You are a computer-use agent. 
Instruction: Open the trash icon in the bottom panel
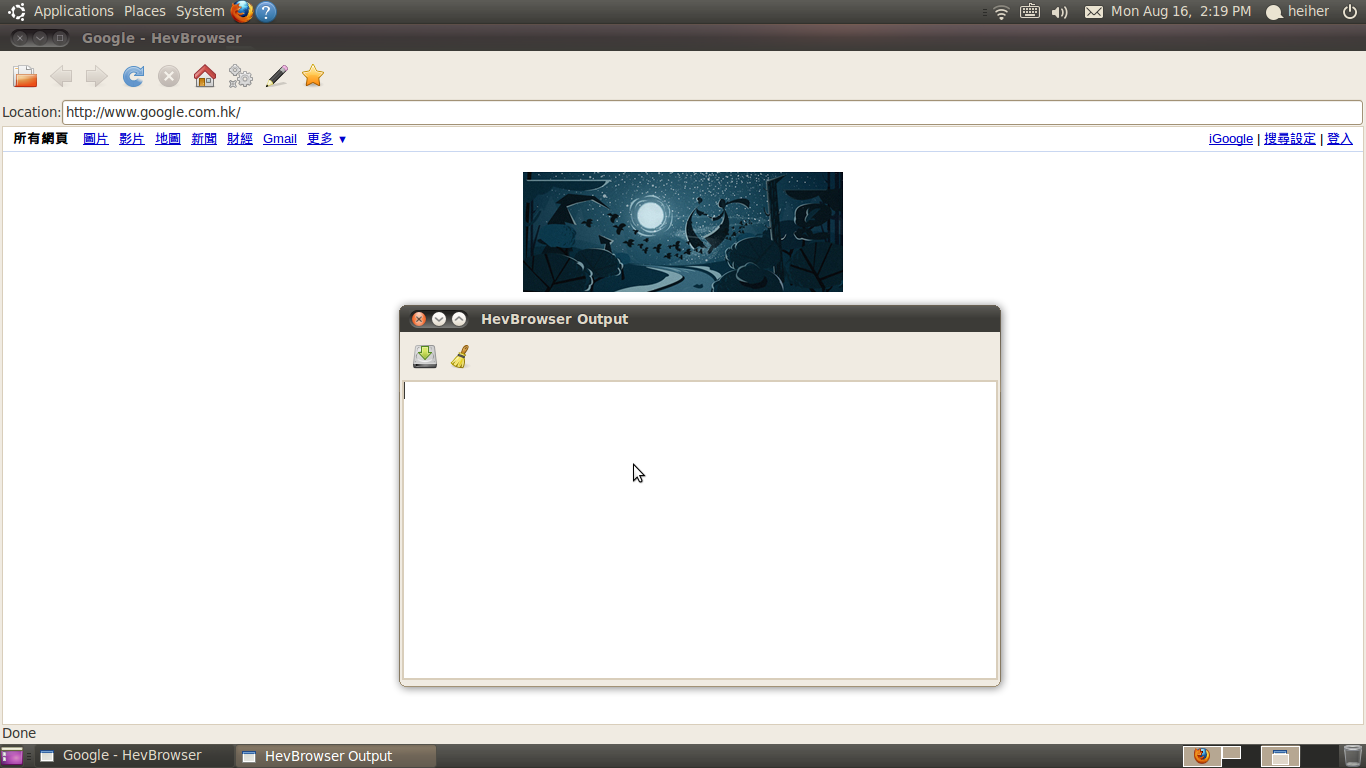click(x=1352, y=756)
